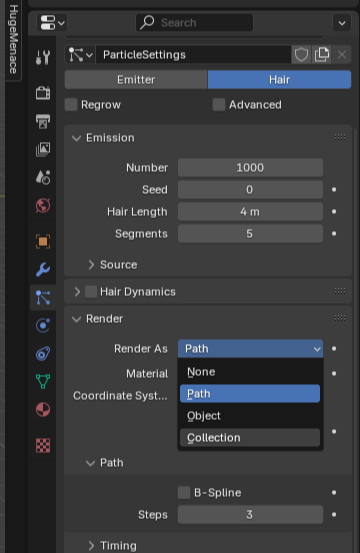
Task: Open the Modifiers wrench tab
Action: pyautogui.click(x=43, y=269)
